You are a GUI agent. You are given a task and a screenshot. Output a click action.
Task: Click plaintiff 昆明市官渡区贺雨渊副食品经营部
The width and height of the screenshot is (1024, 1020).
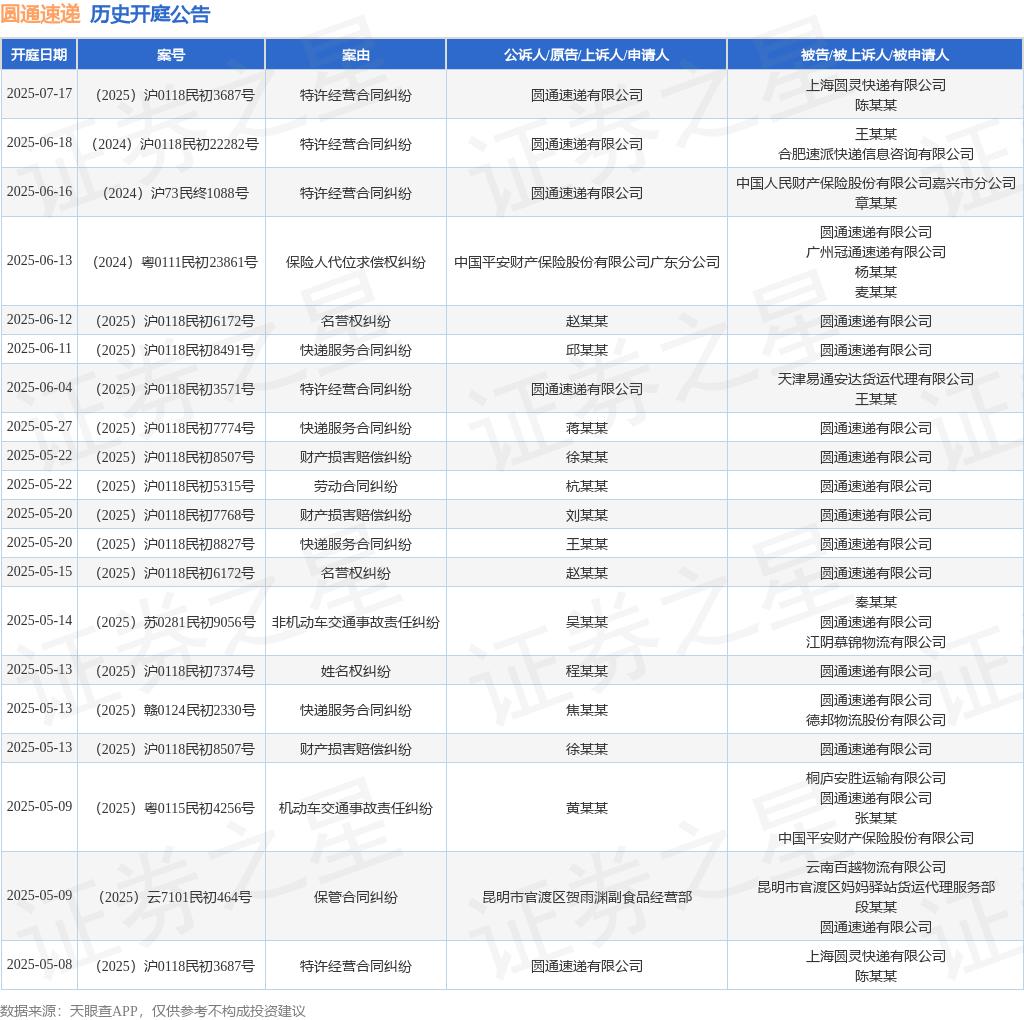tap(586, 897)
